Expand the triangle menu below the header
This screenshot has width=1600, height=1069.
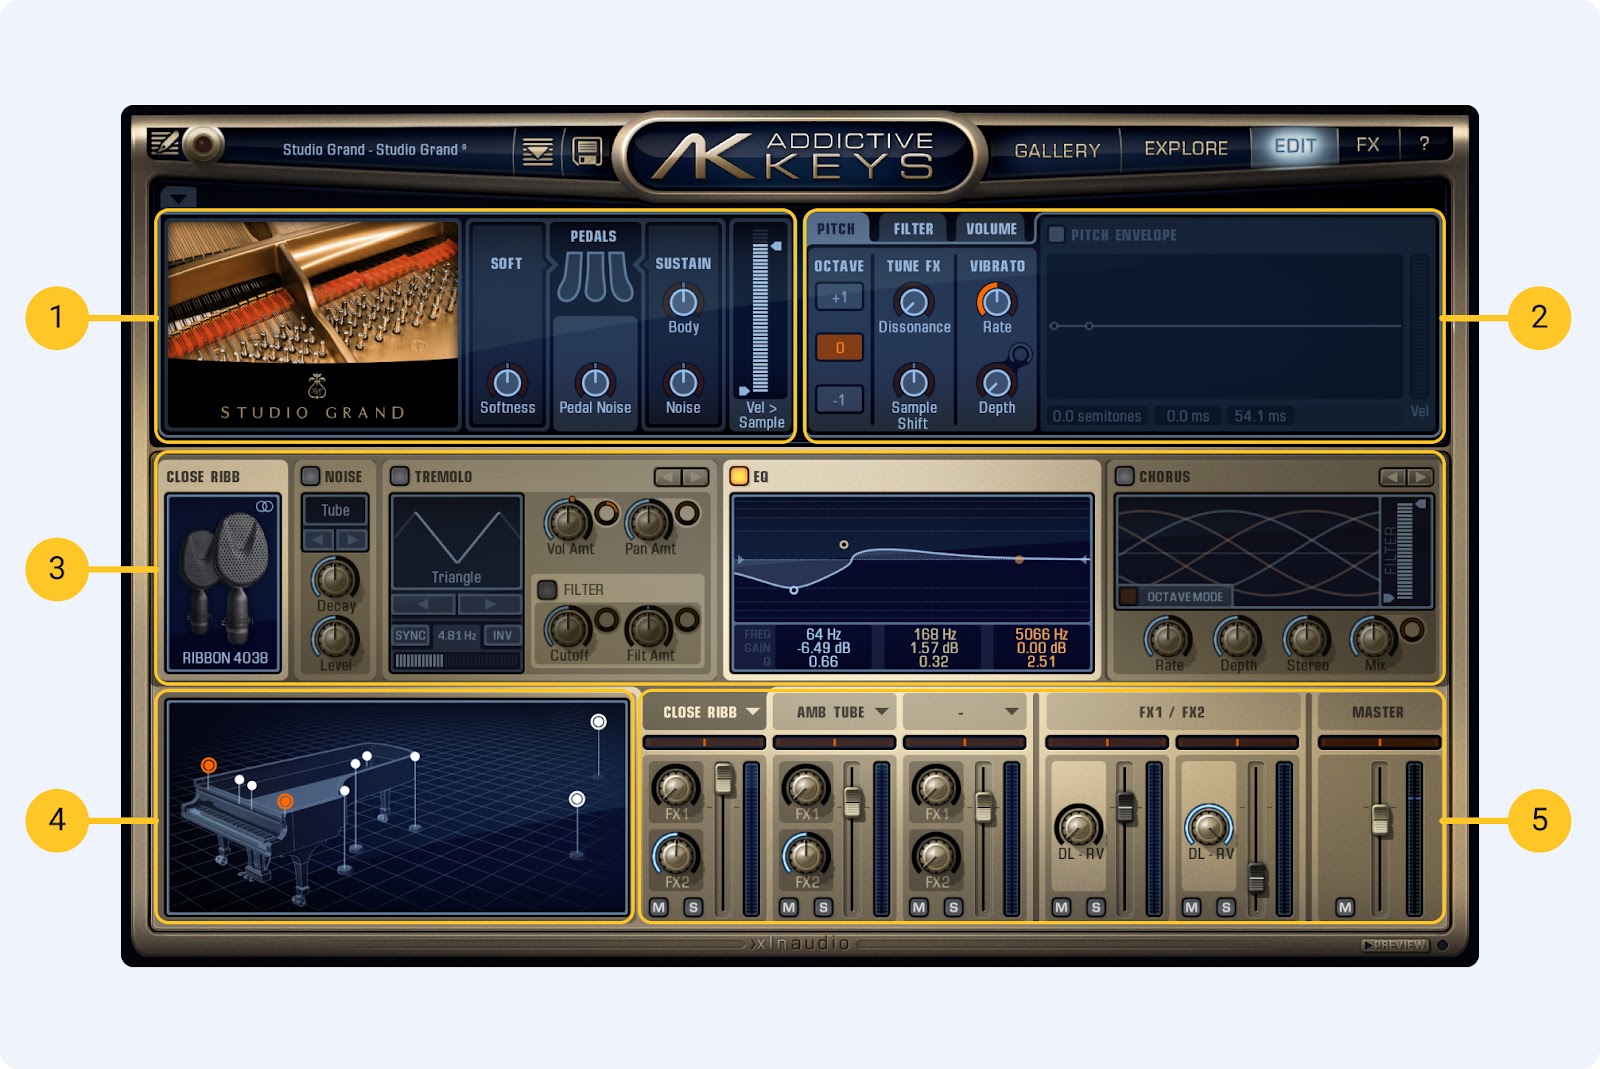(179, 197)
